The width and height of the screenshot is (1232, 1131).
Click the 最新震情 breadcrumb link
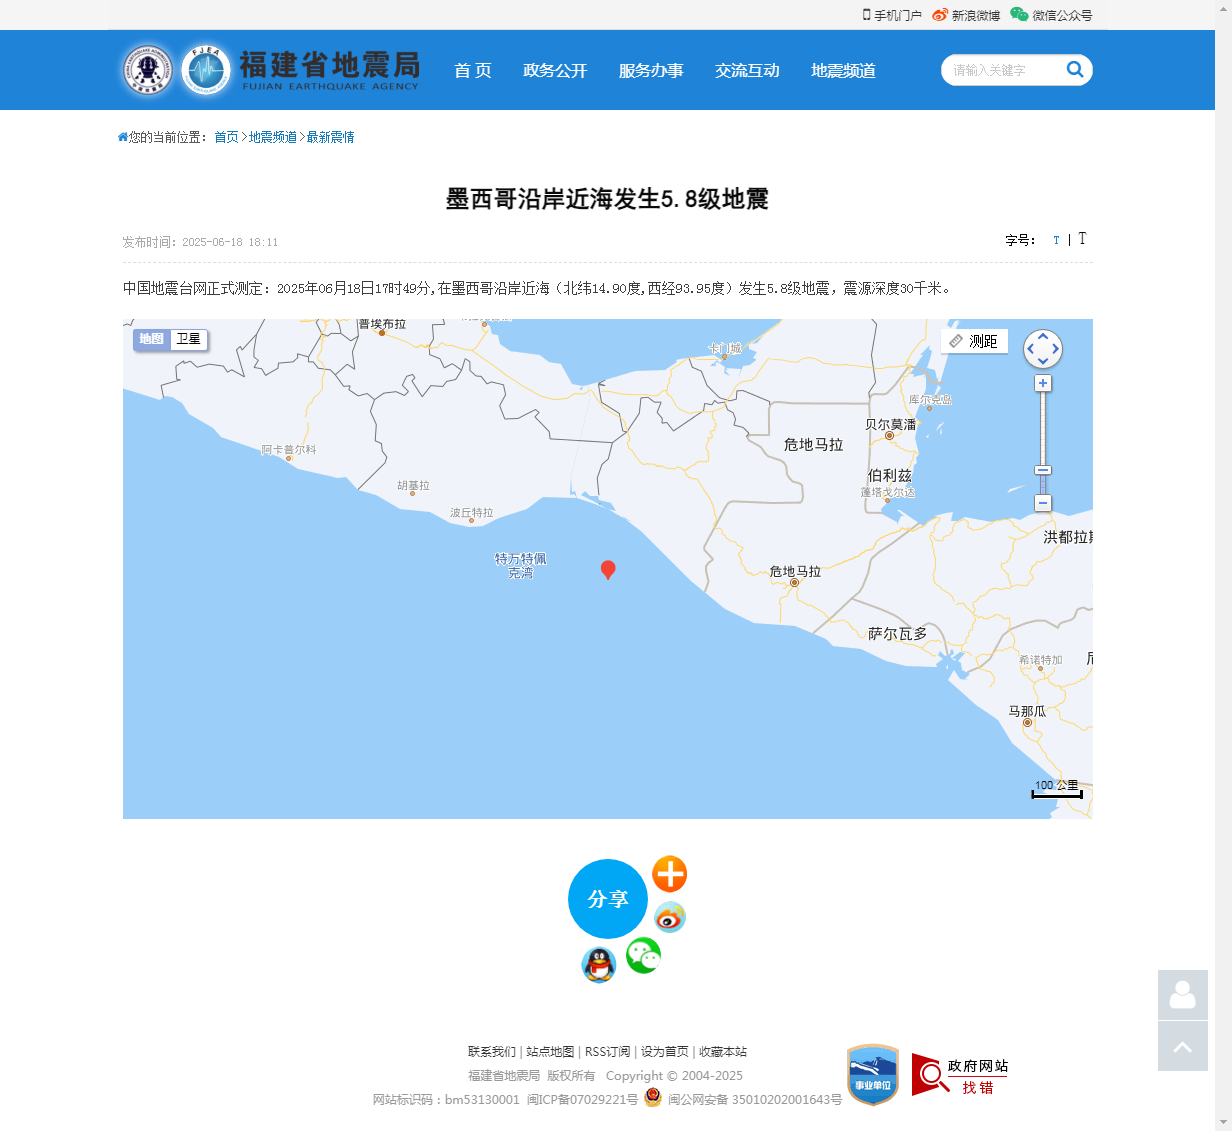point(330,137)
